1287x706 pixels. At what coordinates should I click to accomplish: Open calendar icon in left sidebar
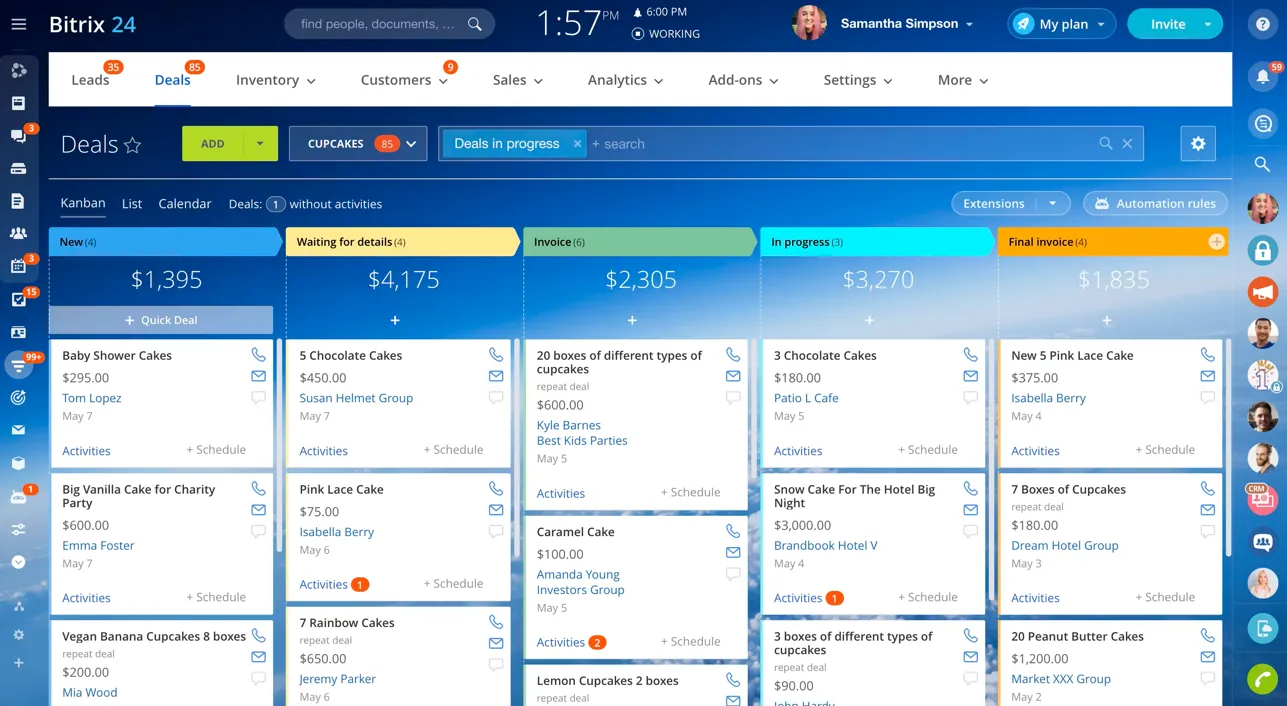(x=18, y=266)
